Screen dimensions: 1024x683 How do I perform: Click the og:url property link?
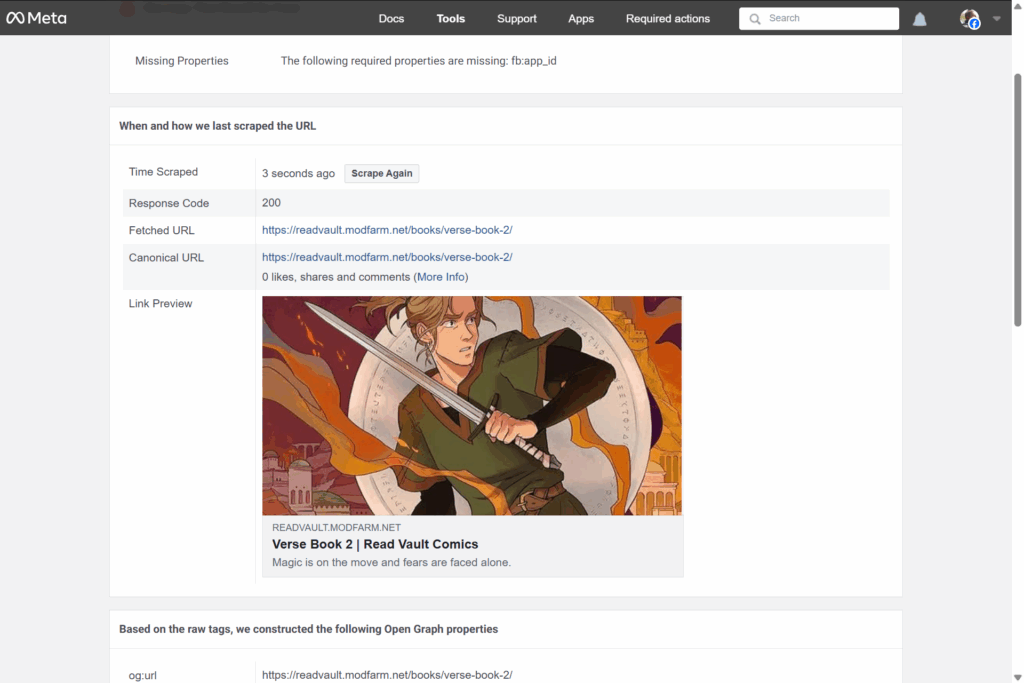[x=387, y=675]
